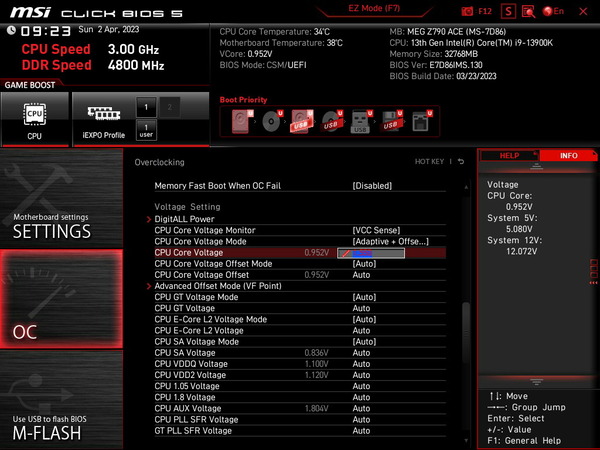The width and height of the screenshot is (600, 450).
Task: Switch to the INFO tab
Action: (568, 156)
